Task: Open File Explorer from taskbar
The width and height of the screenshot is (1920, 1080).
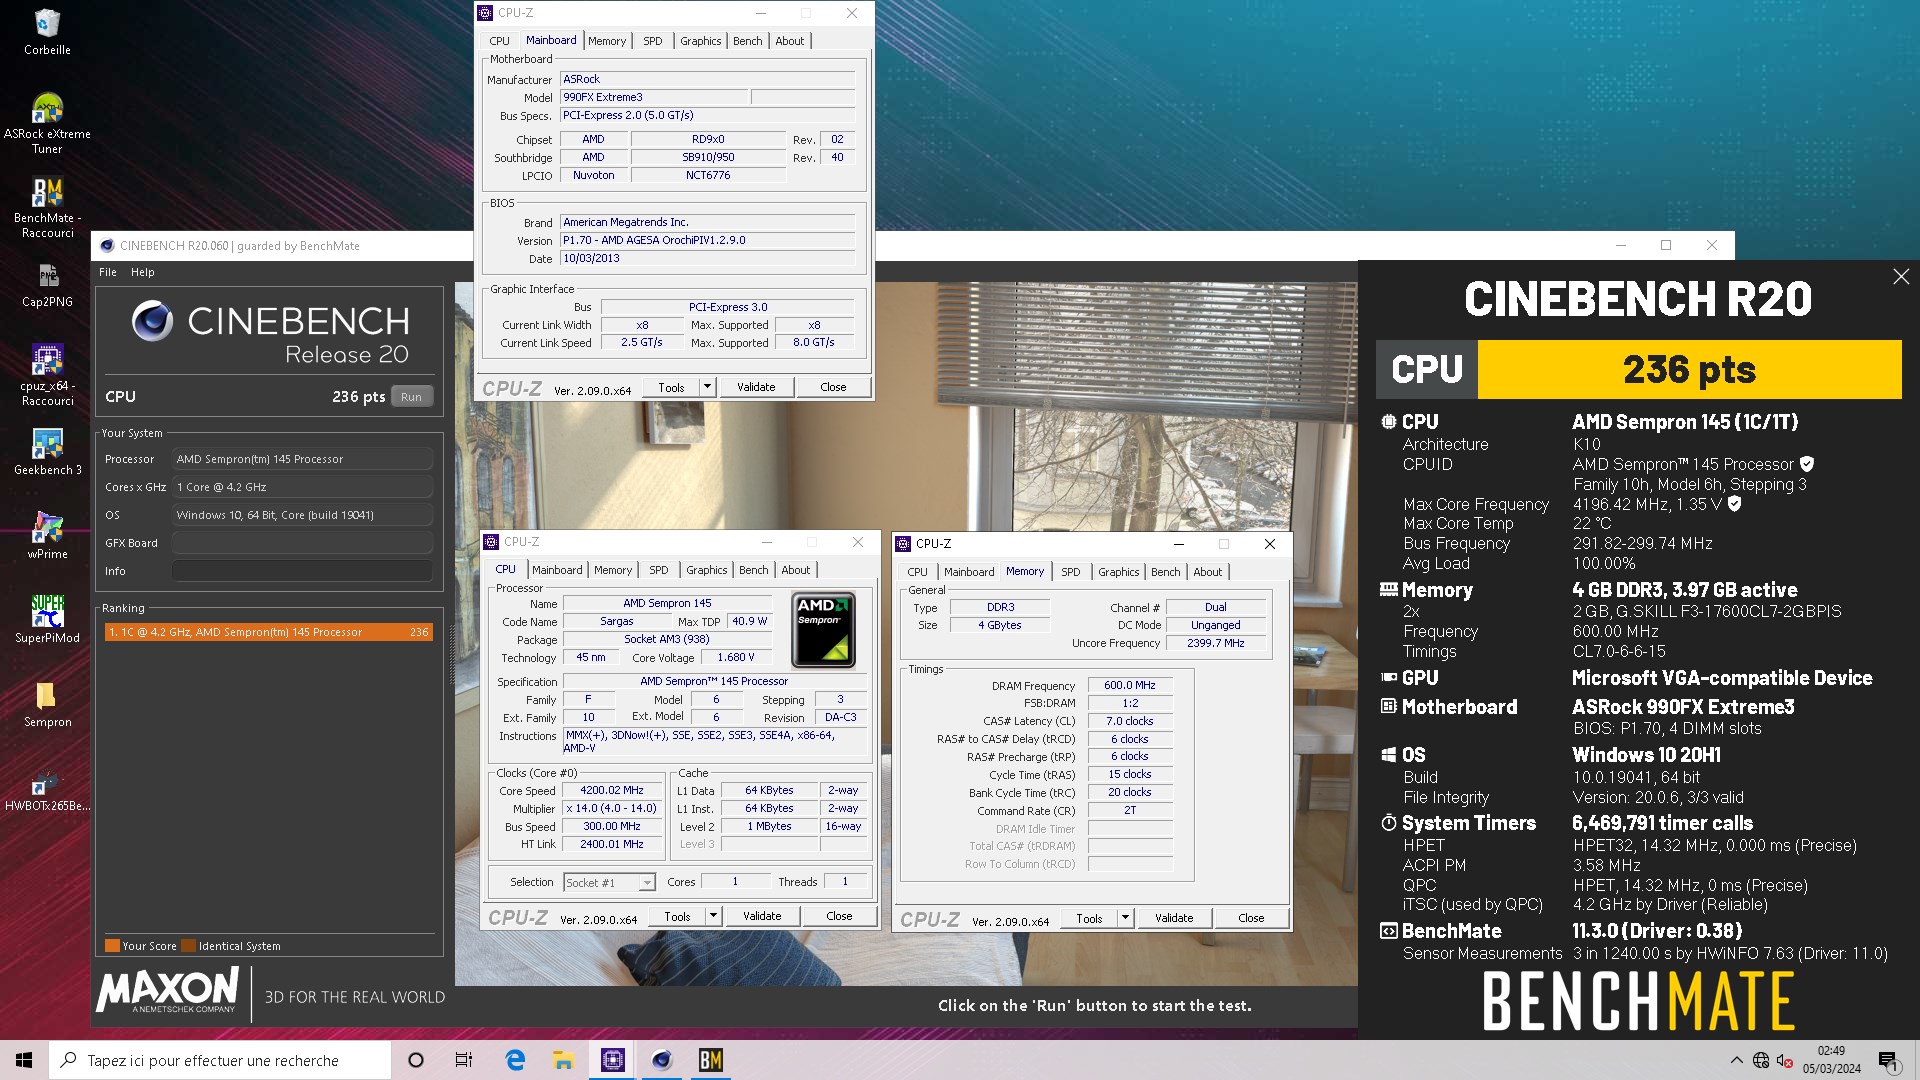Action: (563, 1060)
